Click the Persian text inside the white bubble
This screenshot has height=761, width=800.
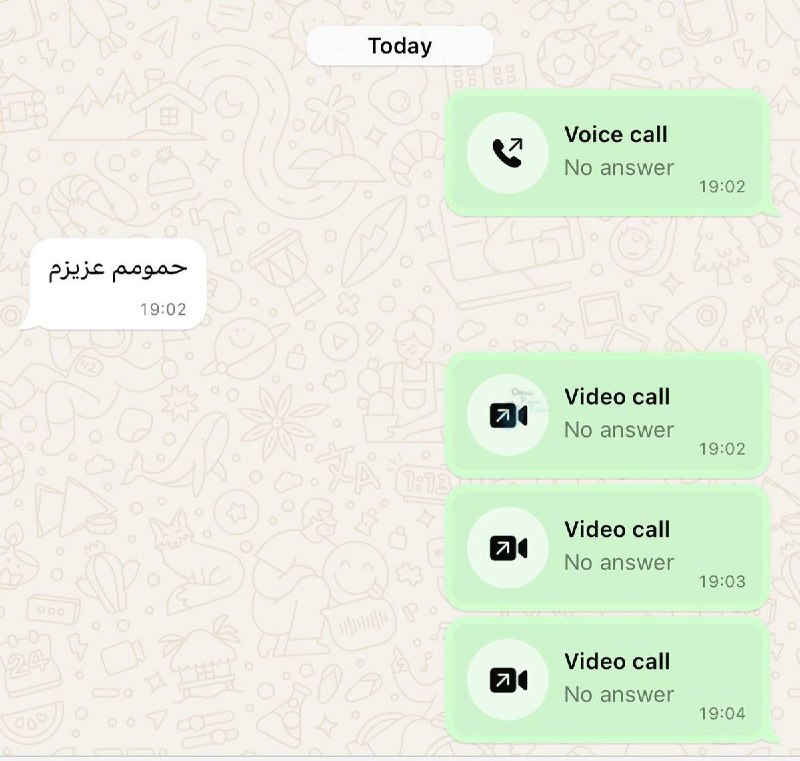click(x=118, y=268)
